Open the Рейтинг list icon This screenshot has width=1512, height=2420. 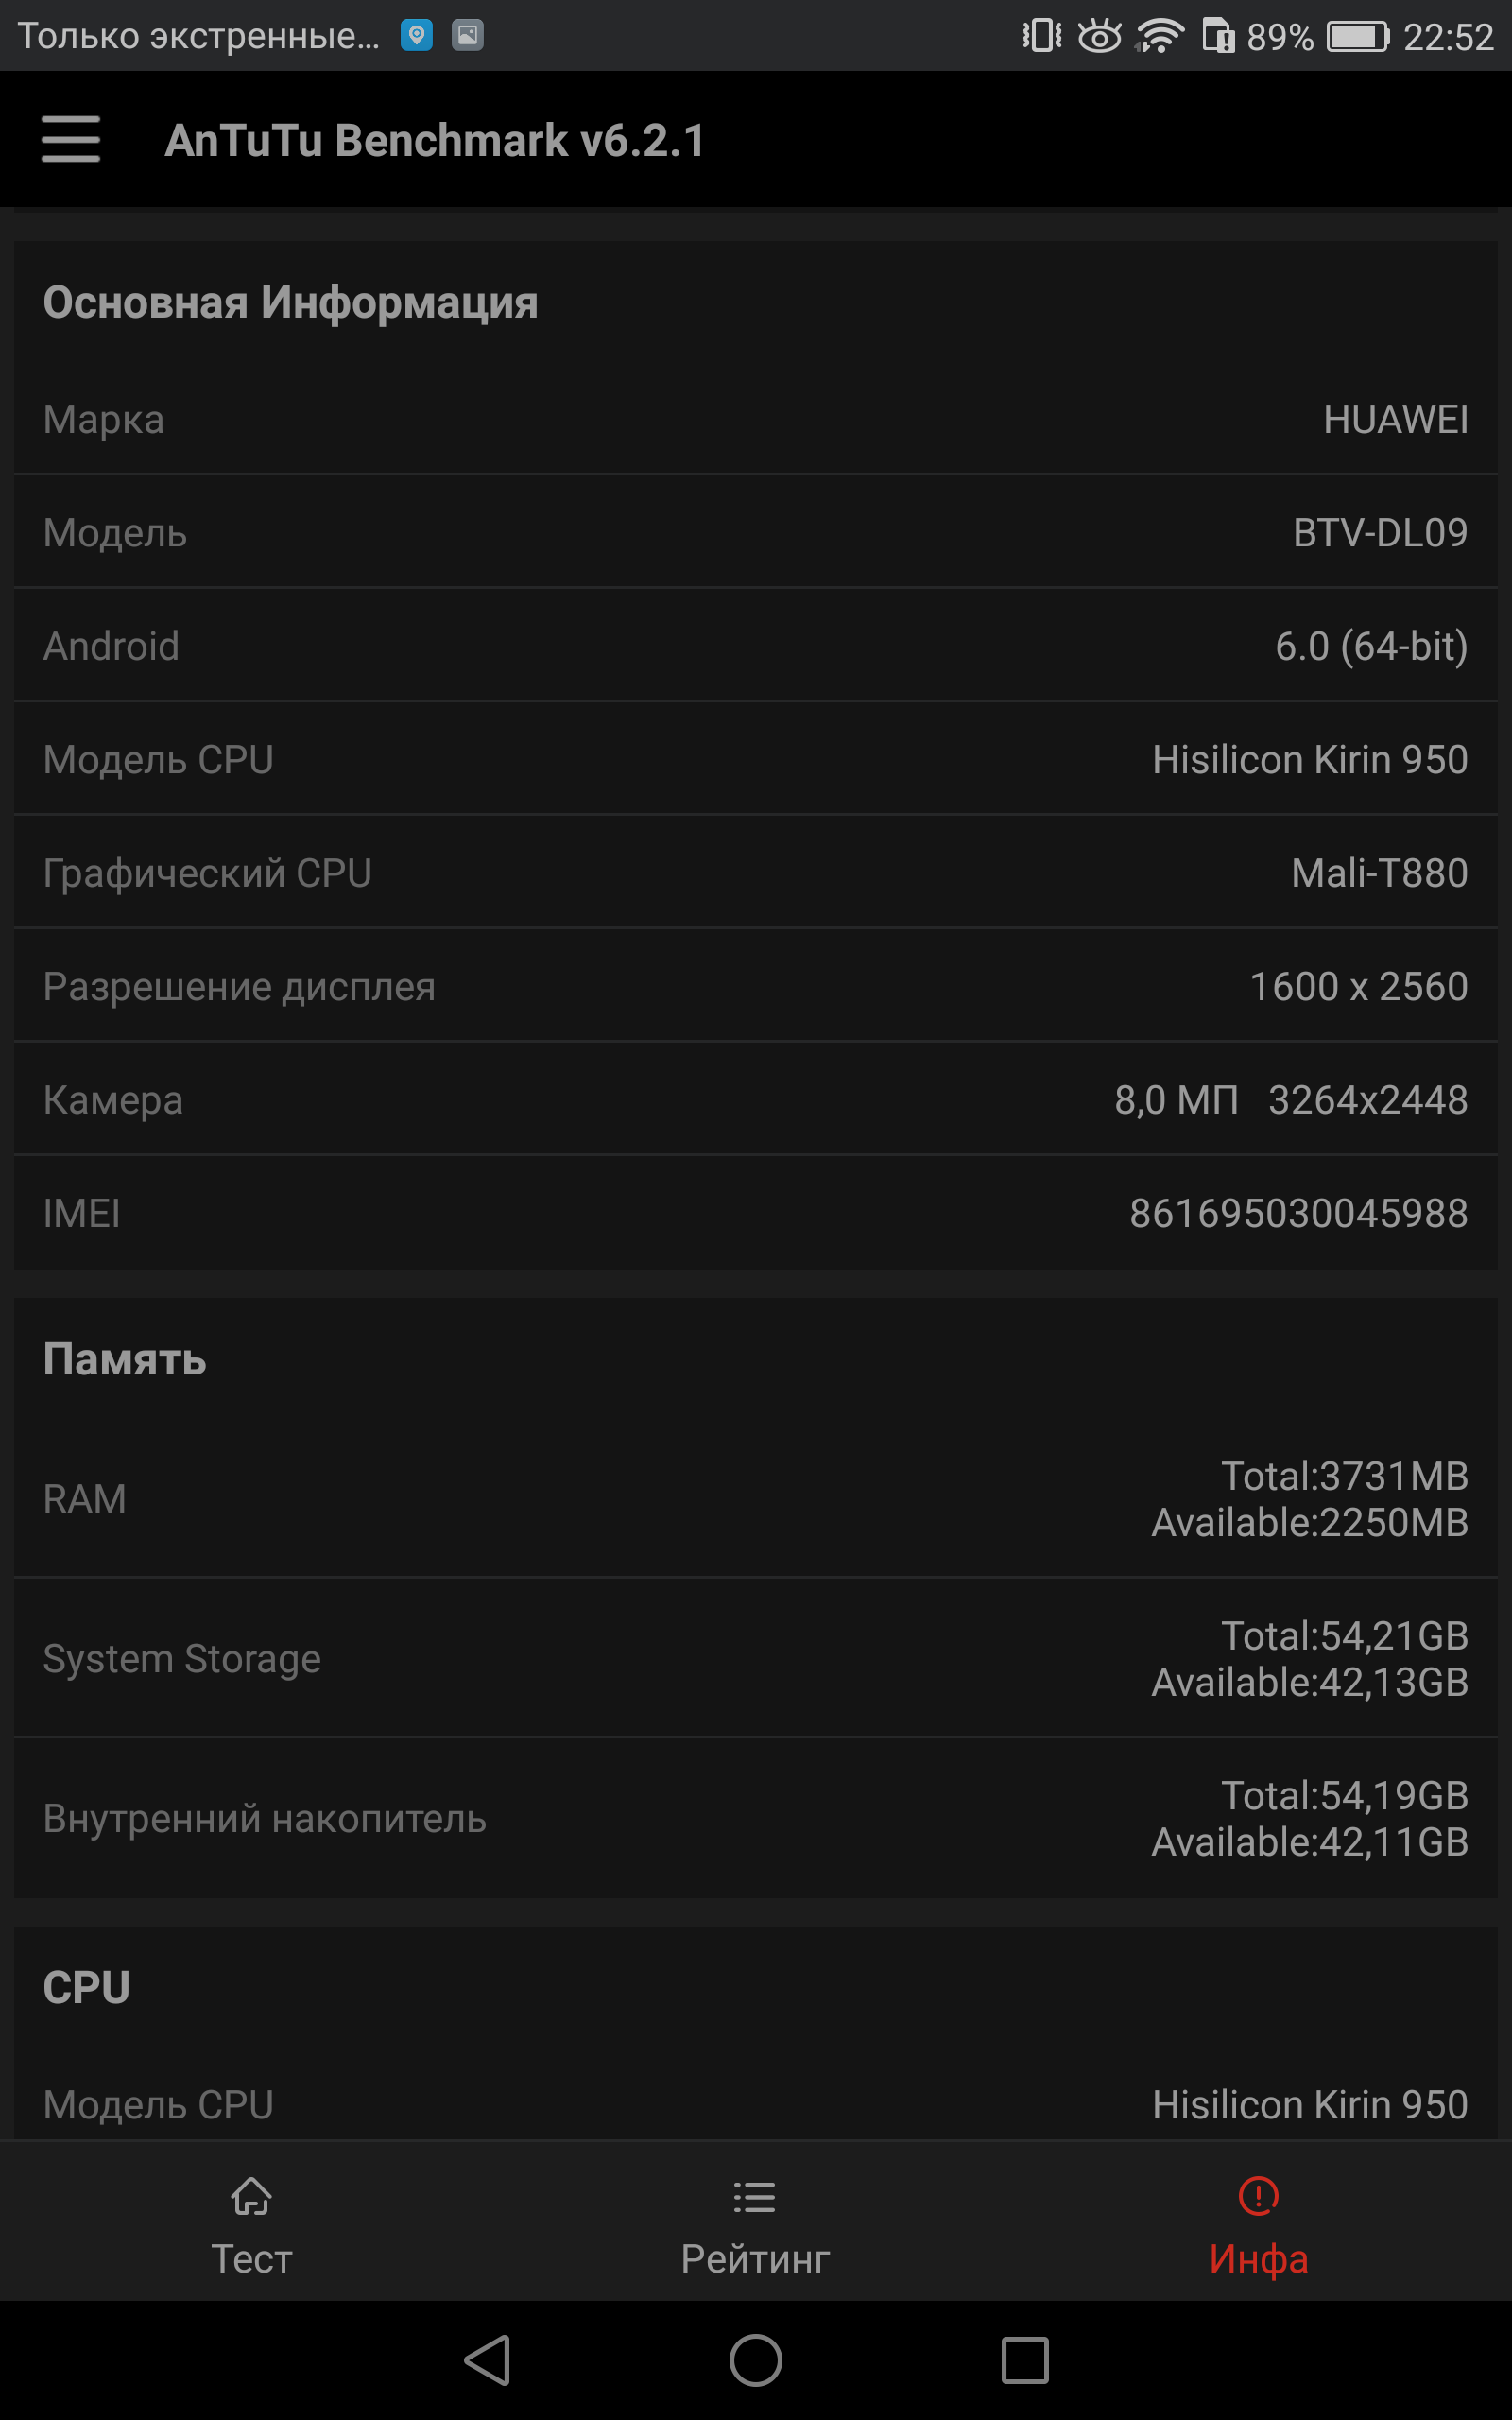(755, 2197)
